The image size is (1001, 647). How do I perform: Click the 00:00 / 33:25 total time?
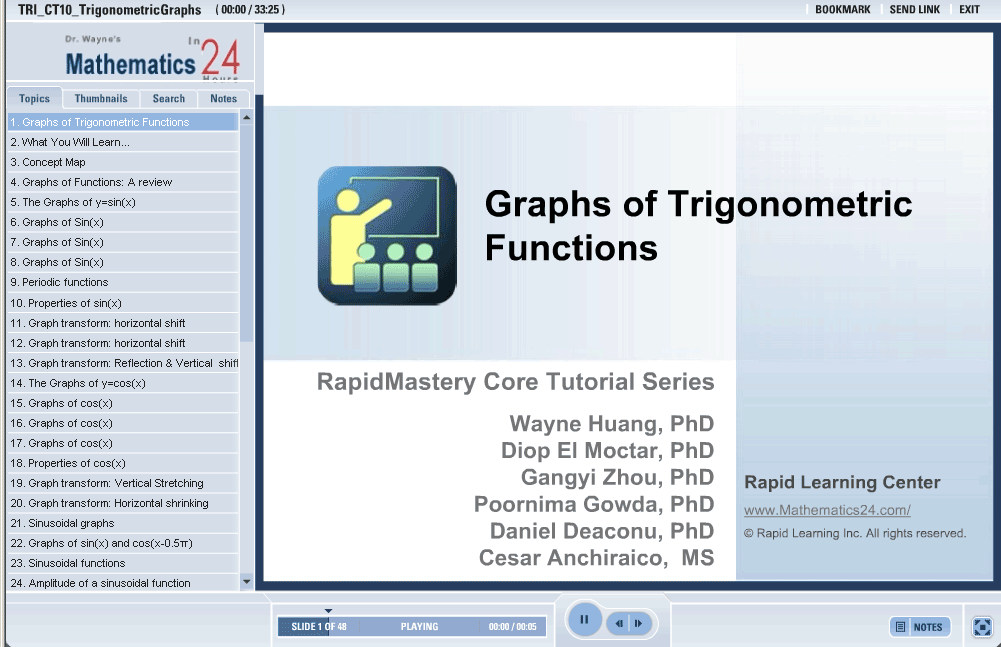point(250,10)
